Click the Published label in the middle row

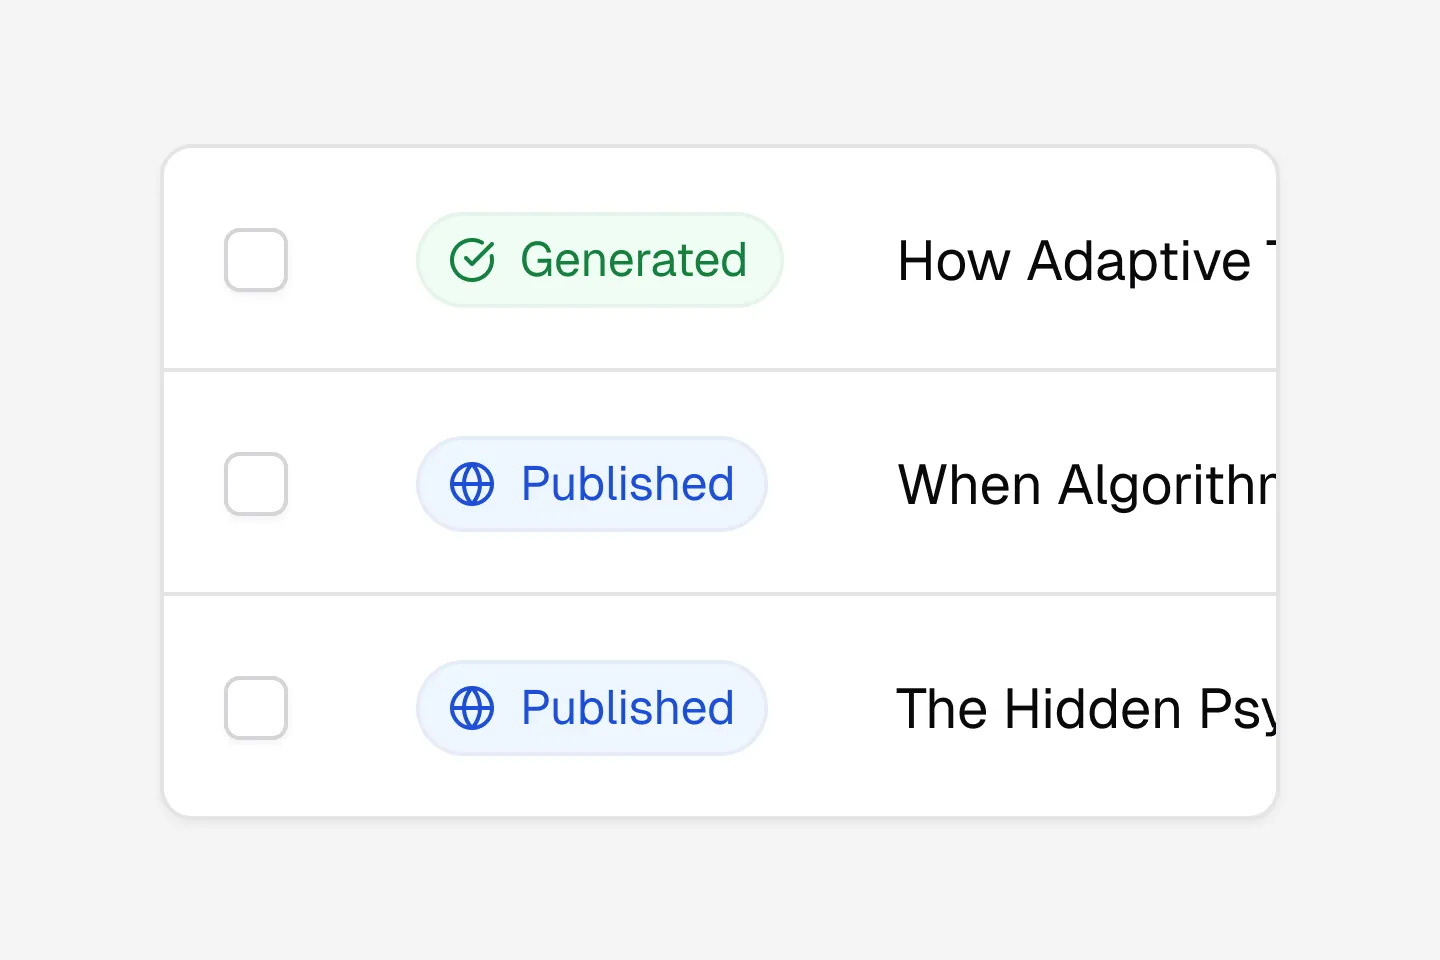tap(625, 484)
